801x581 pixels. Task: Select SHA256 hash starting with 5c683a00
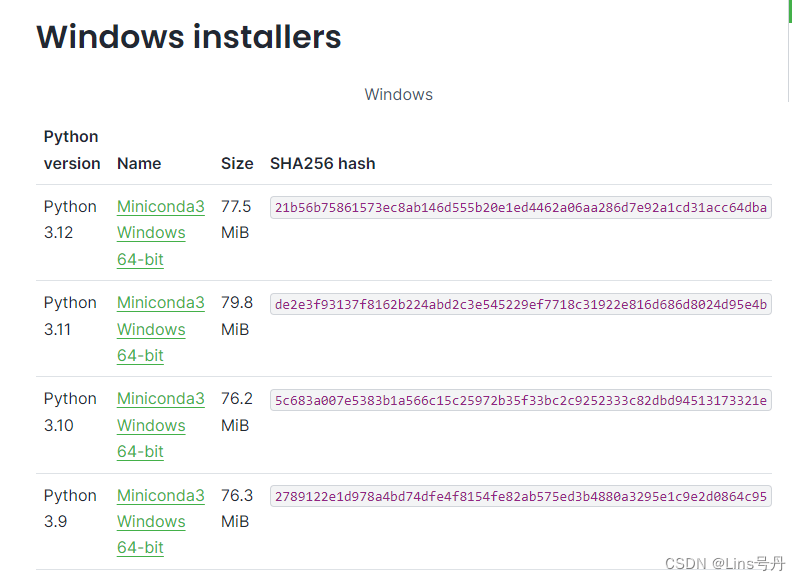pyautogui.click(x=521, y=400)
